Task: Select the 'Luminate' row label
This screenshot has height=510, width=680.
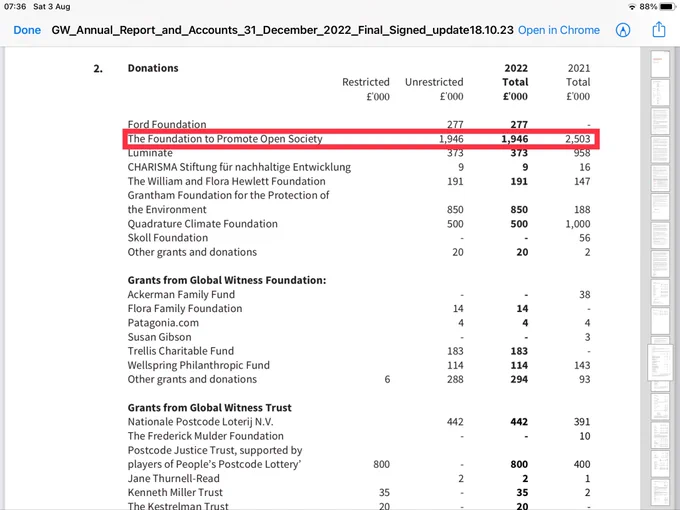Action: (150, 153)
